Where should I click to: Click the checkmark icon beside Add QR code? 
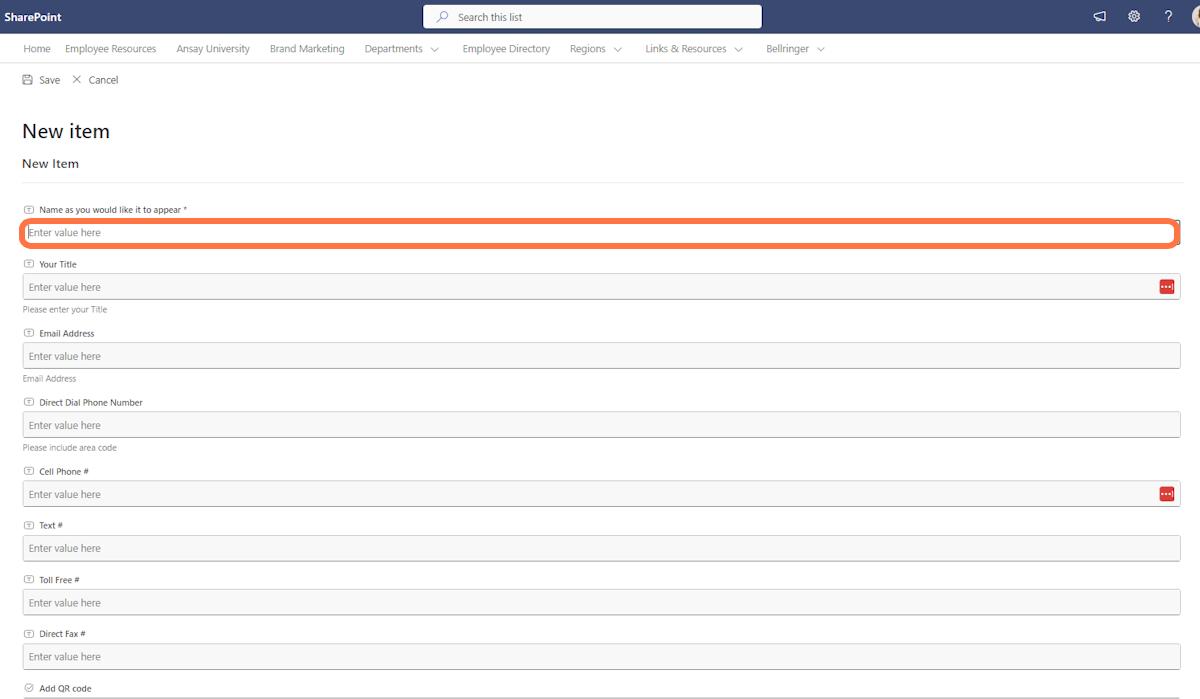pyautogui.click(x=29, y=689)
